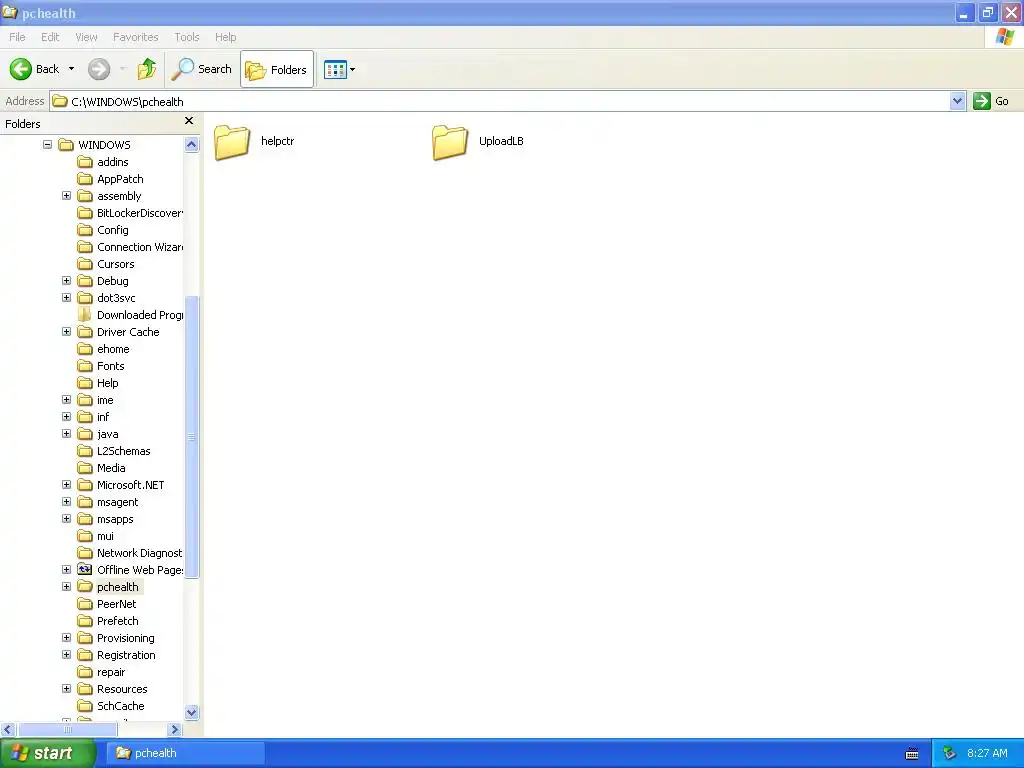
Task: Expand the pchealth folder node
Action: click(67, 586)
